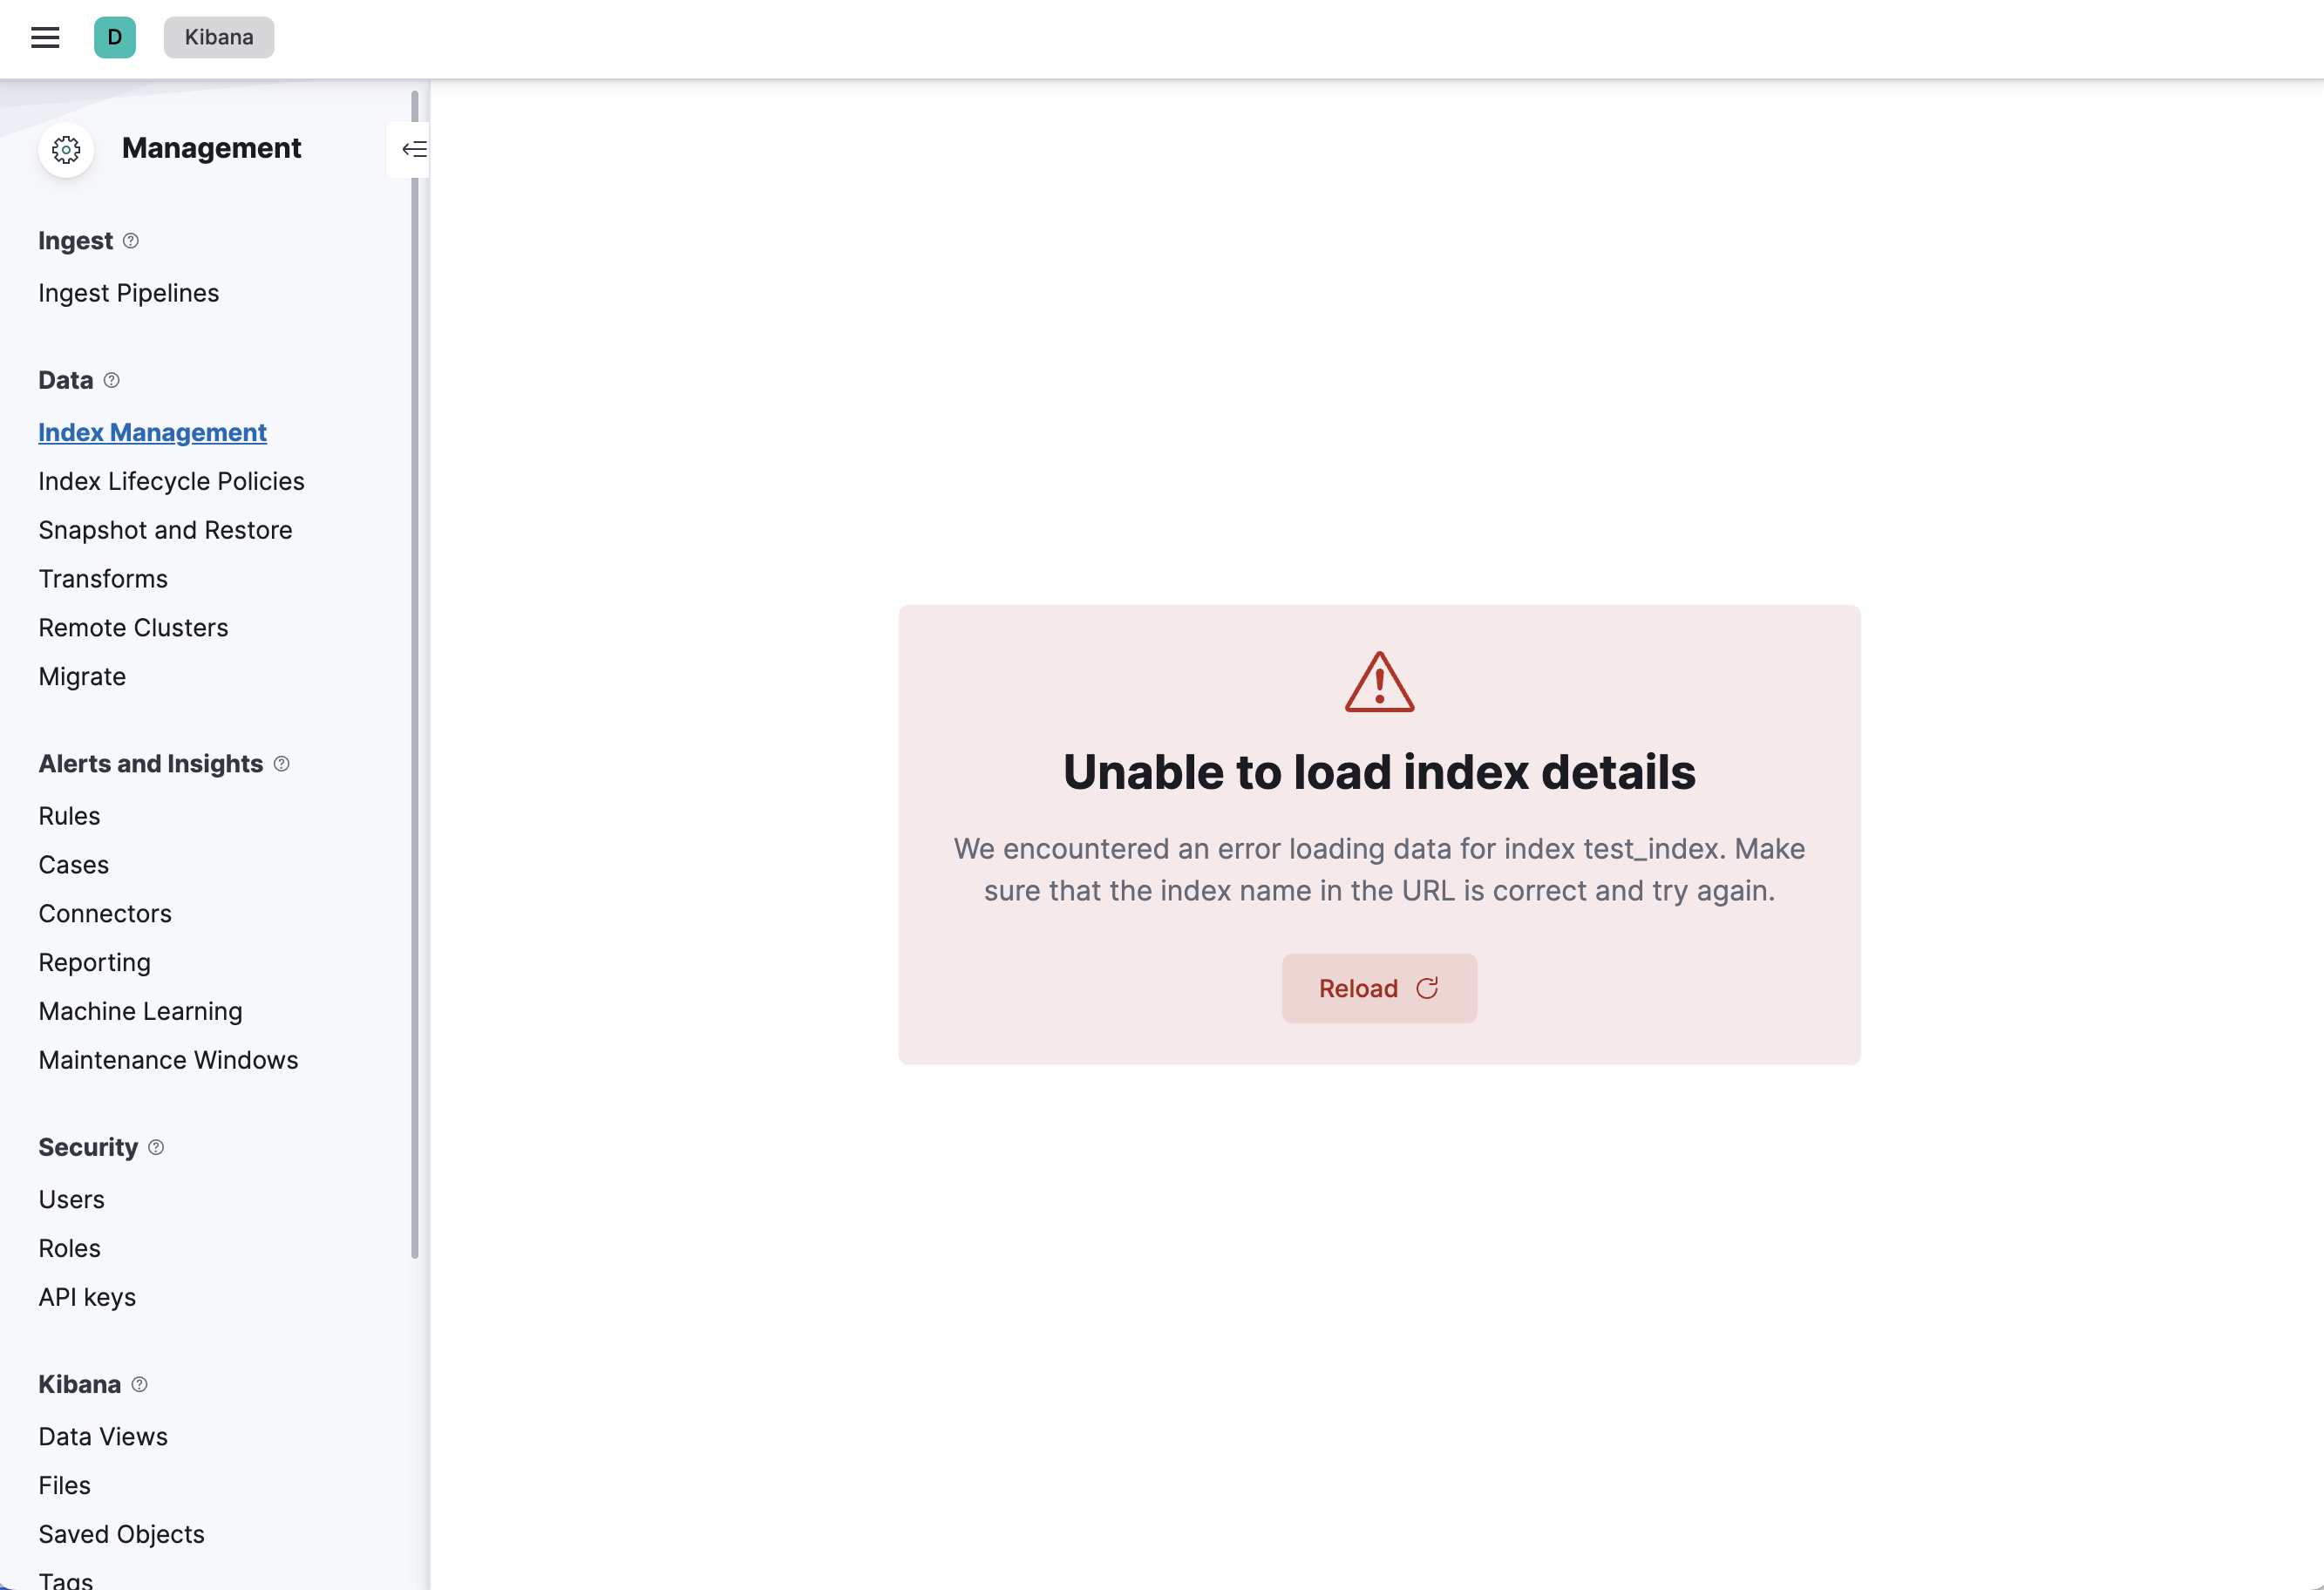
Task: Select API keys under Security
Action: (x=86, y=1297)
